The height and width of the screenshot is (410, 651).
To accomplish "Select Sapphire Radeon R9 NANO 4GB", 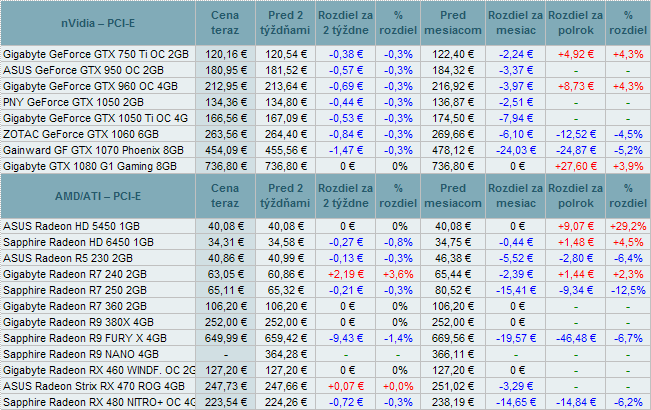I will (81, 354).
